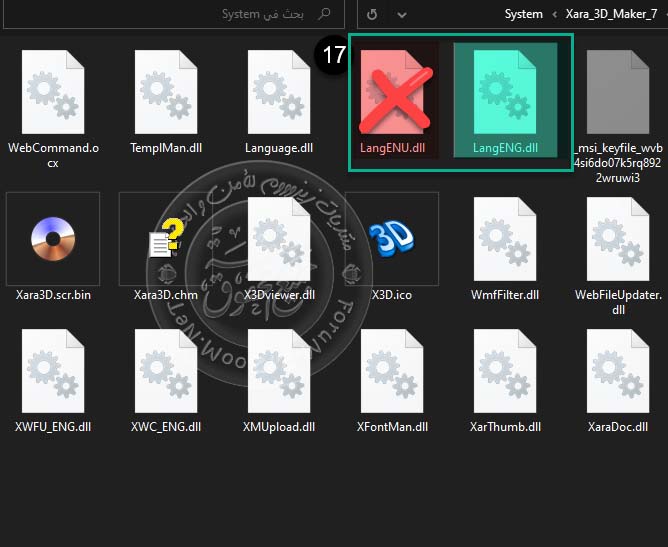Click the file name WebFileUpdater.dll
This screenshot has width=668, height=547.
point(618,302)
